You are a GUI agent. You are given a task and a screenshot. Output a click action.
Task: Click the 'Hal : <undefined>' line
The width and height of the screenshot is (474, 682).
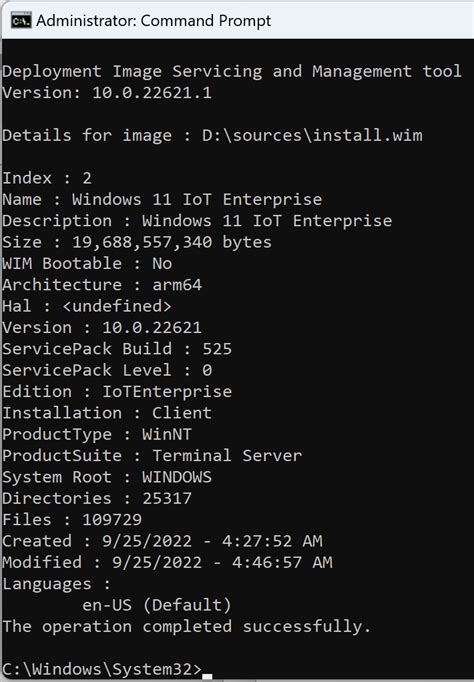pos(87,306)
